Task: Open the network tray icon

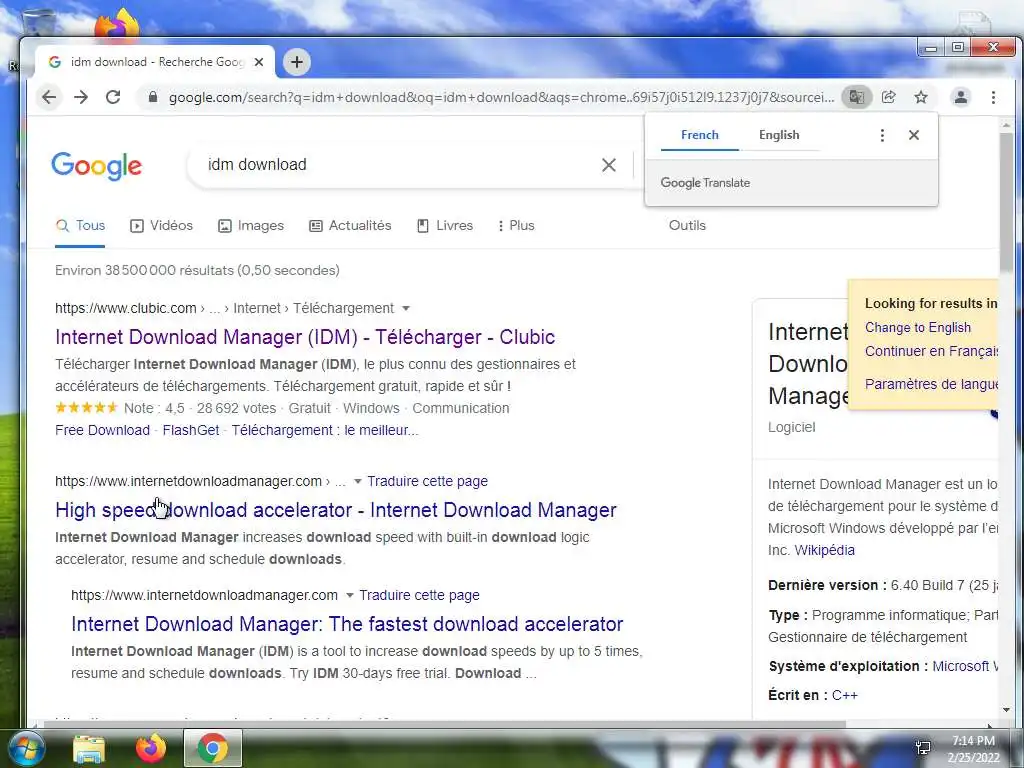Action: pos(923,748)
